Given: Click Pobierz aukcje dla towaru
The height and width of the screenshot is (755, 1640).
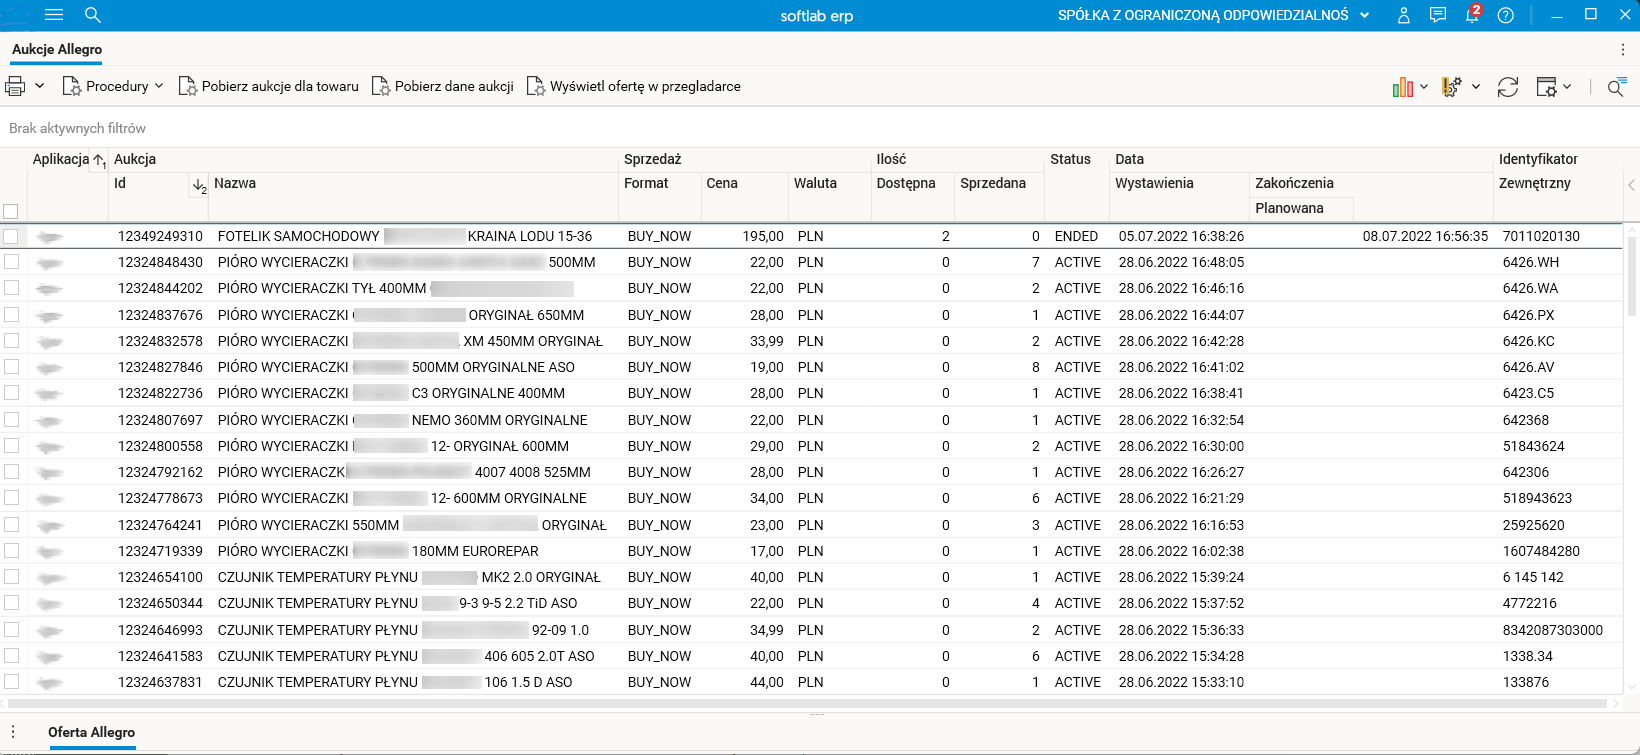Looking at the screenshot, I should 268,86.
